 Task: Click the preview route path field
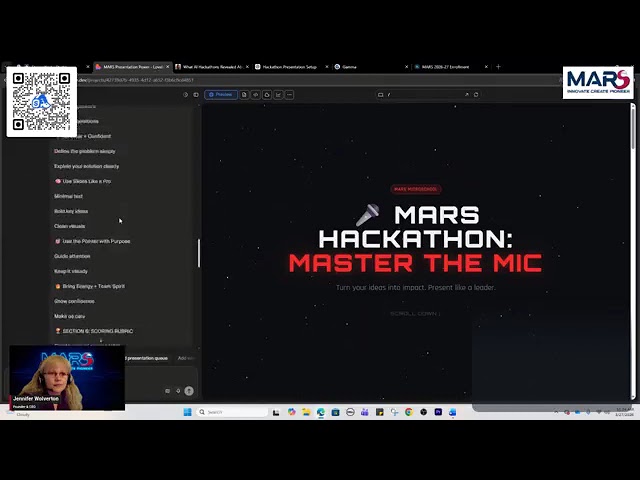[x=424, y=95]
